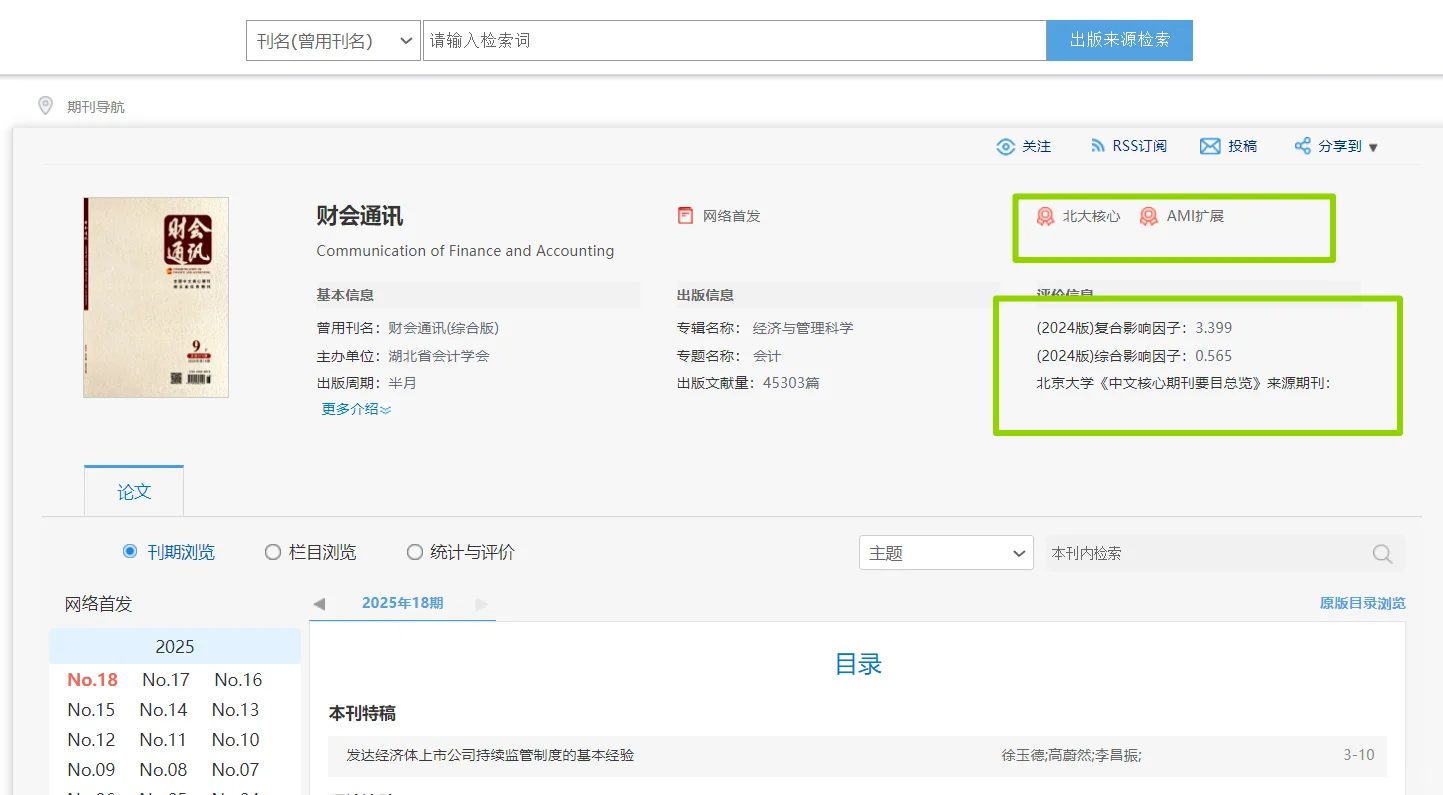
Task: Select issue No.13
Action: [236, 710]
